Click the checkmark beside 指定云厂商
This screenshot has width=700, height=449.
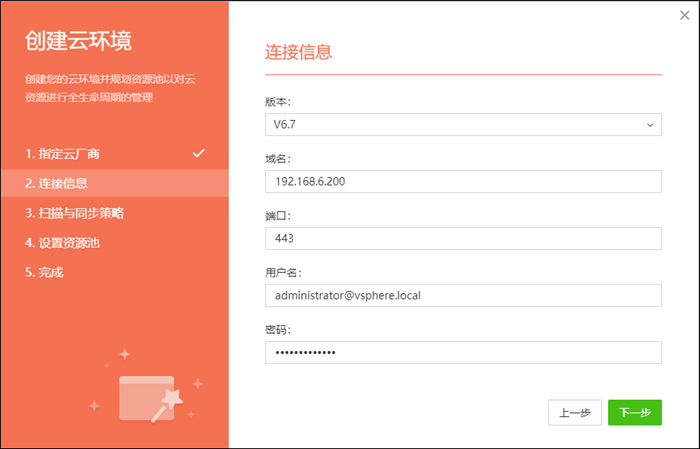(x=199, y=153)
